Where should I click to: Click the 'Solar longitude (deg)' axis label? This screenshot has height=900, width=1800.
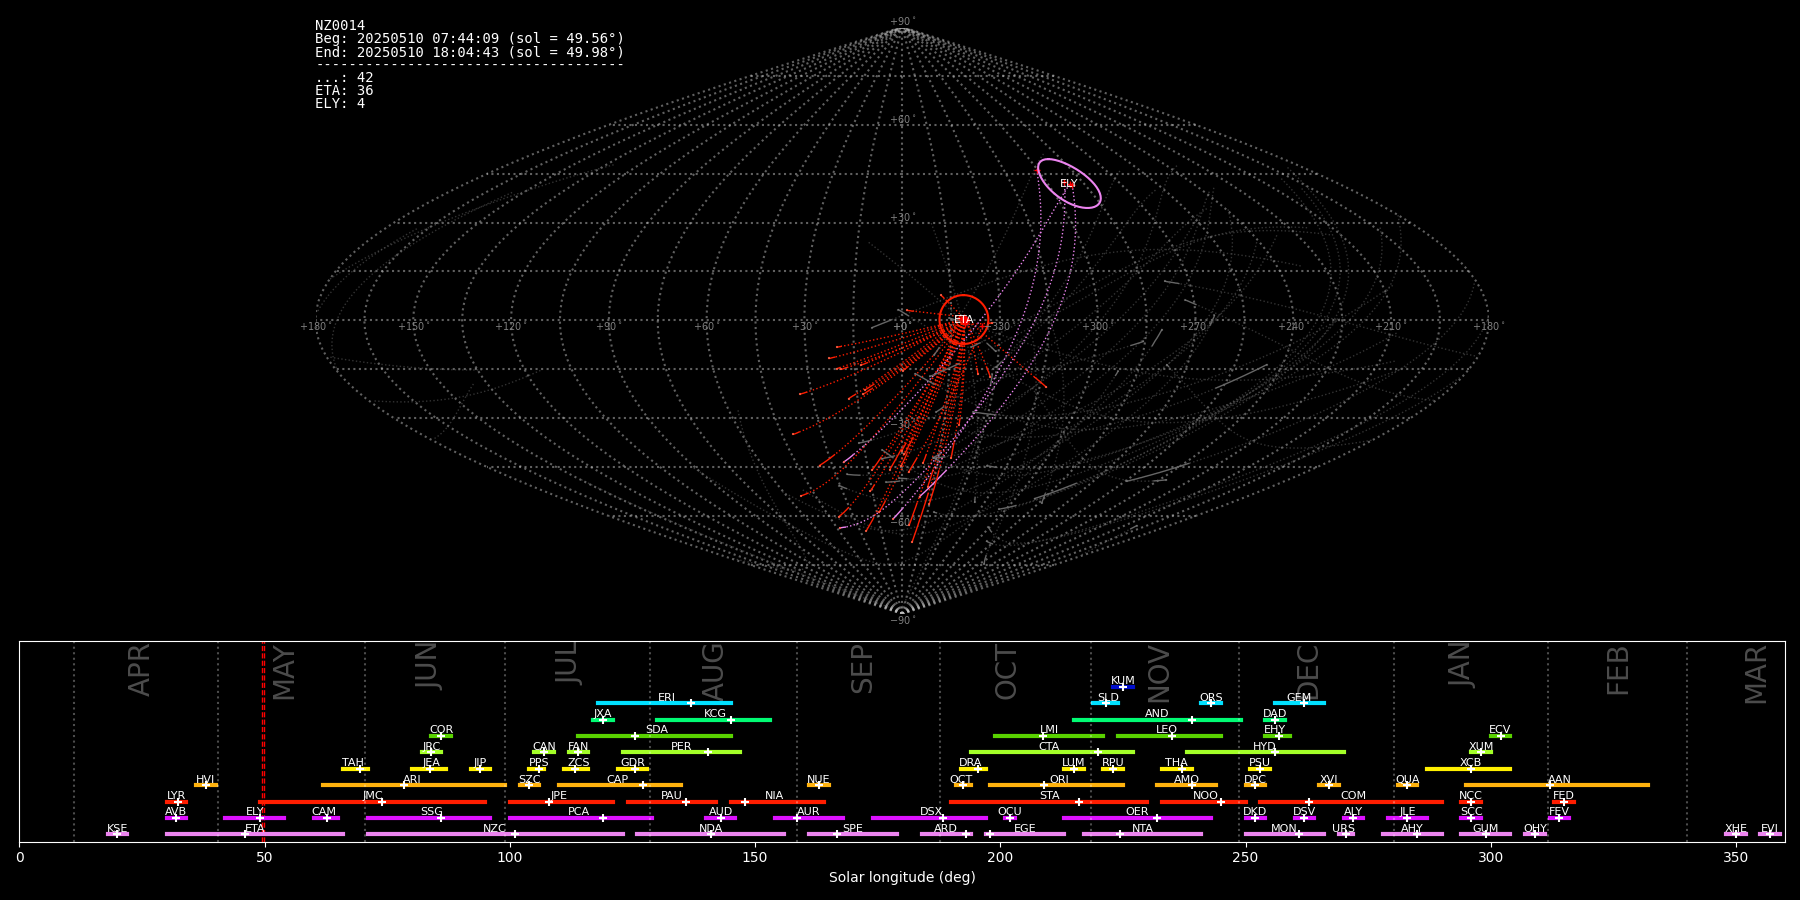902,878
